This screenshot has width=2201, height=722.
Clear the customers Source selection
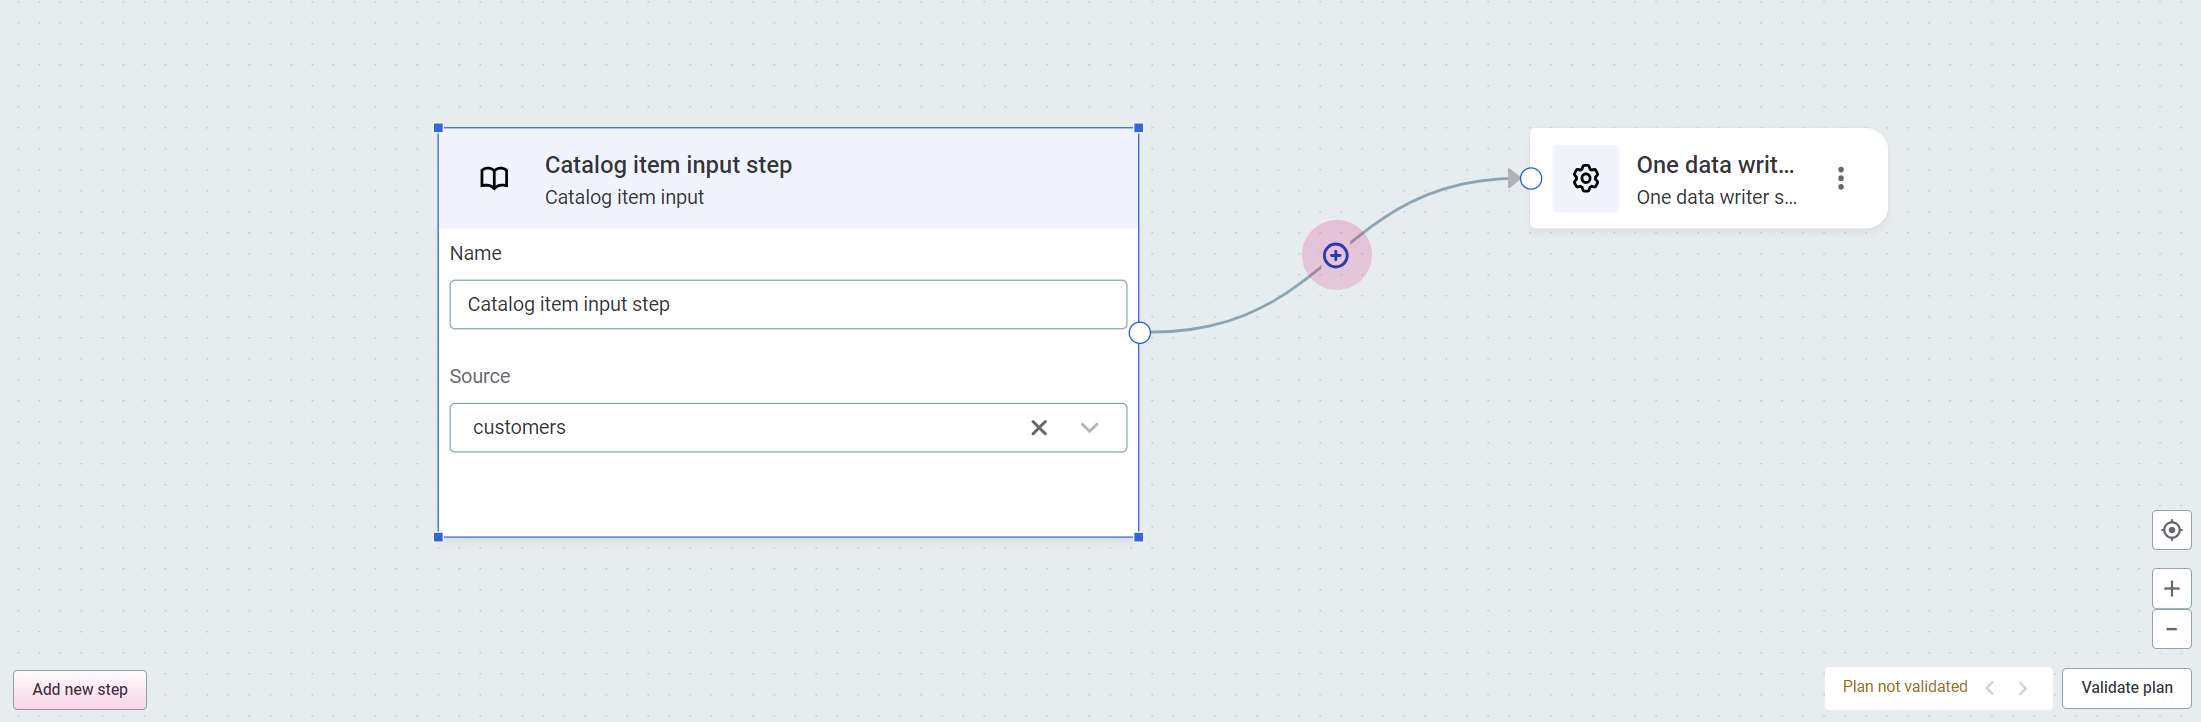point(1039,428)
